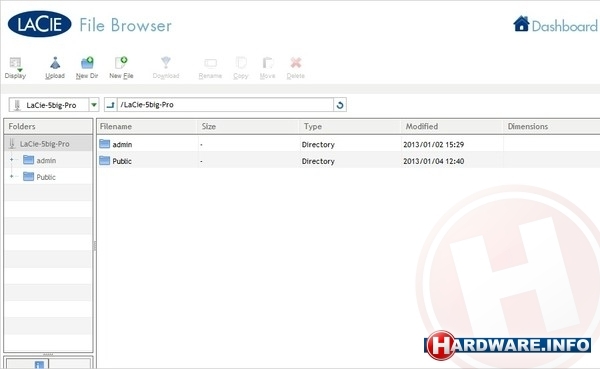
Task: Create a folder with New Dir
Action: tap(87, 68)
